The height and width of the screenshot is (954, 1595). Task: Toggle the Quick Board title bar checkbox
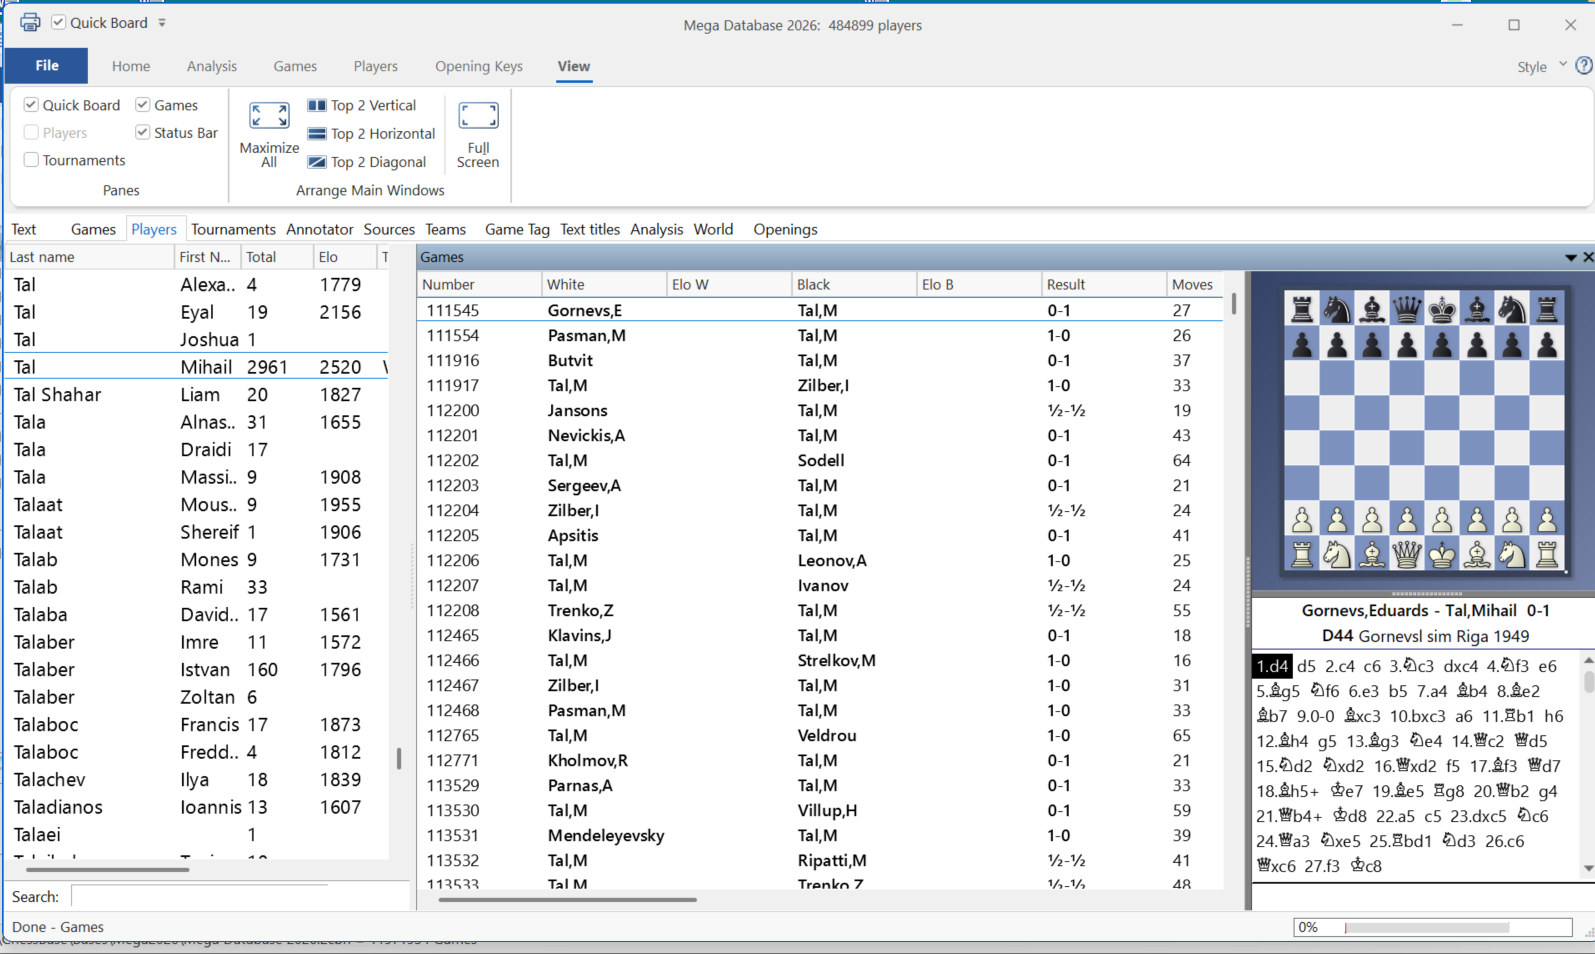pos(58,22)
